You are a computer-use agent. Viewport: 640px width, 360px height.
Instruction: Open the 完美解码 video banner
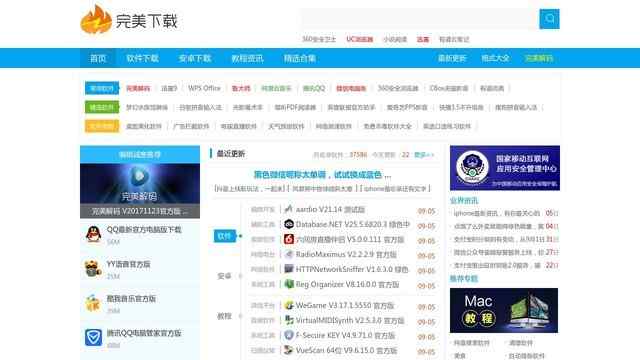140,184
